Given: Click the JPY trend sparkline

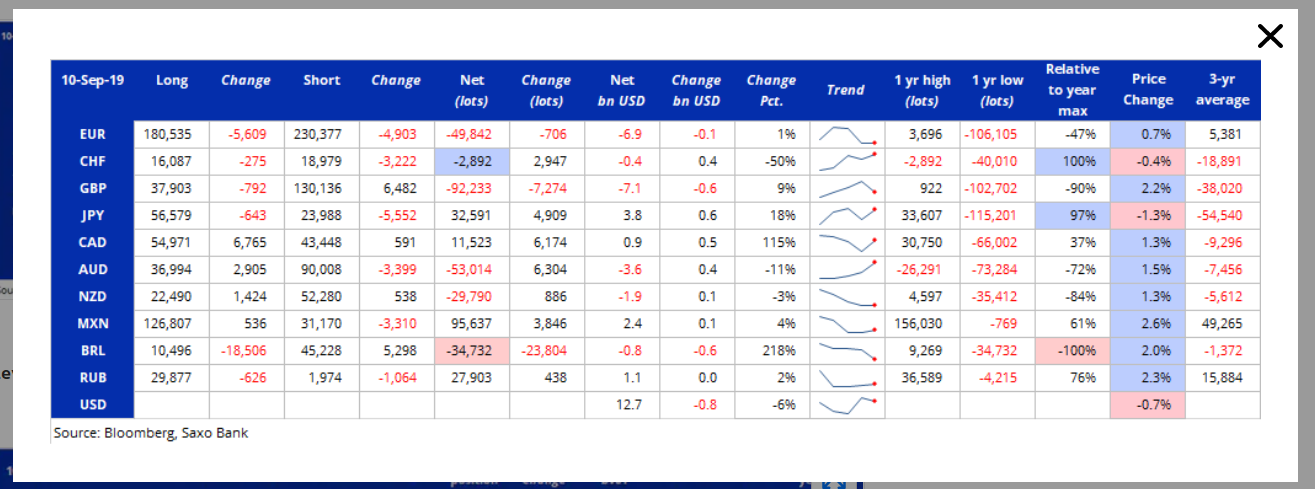Looking at the screenshot, I should click(846, 215).
